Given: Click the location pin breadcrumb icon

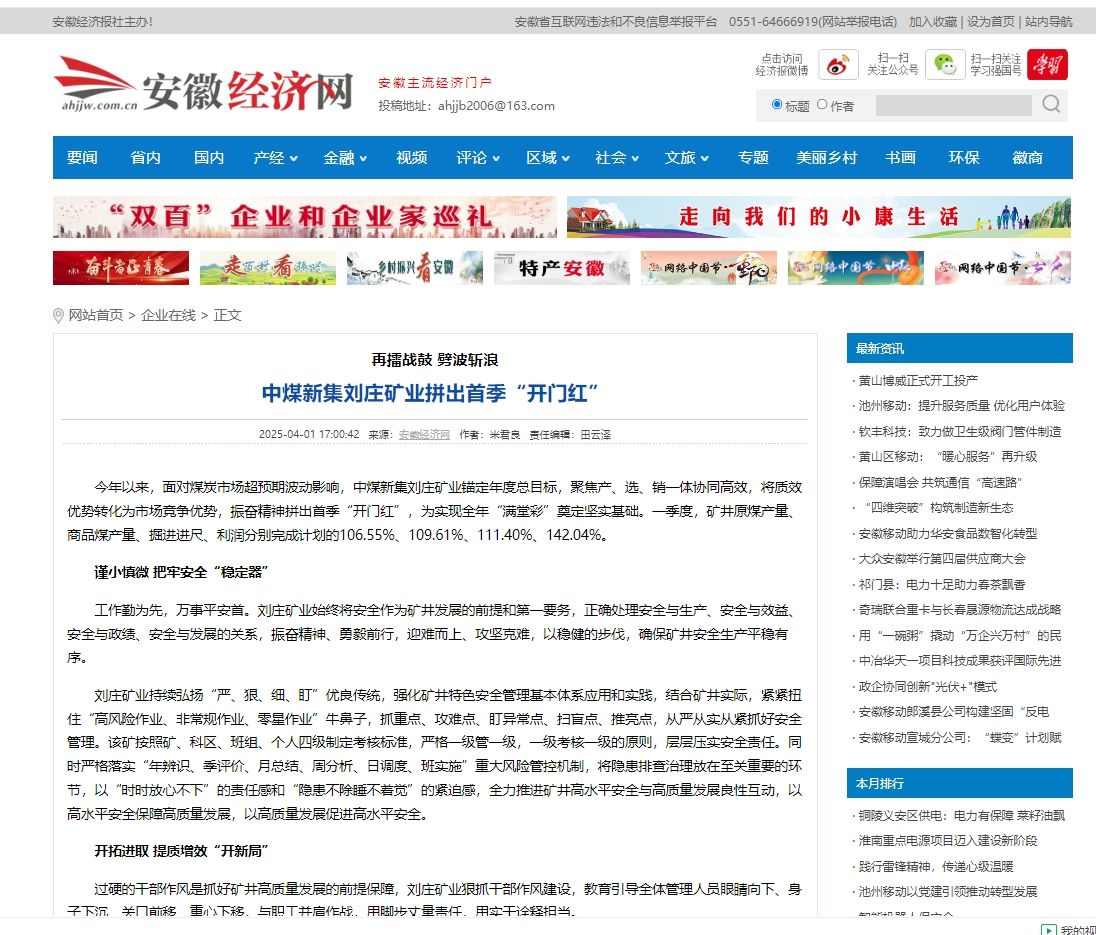Looking at the screenshot, I should [58, 316].
